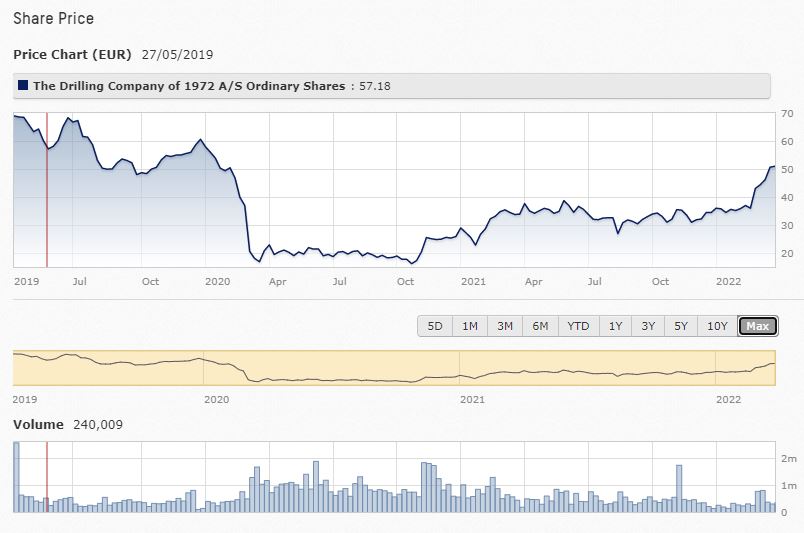Choose the 10Y range button
The height and width of the screenshot is (533, 804).
pyautogui.click(x=717, y=326)
